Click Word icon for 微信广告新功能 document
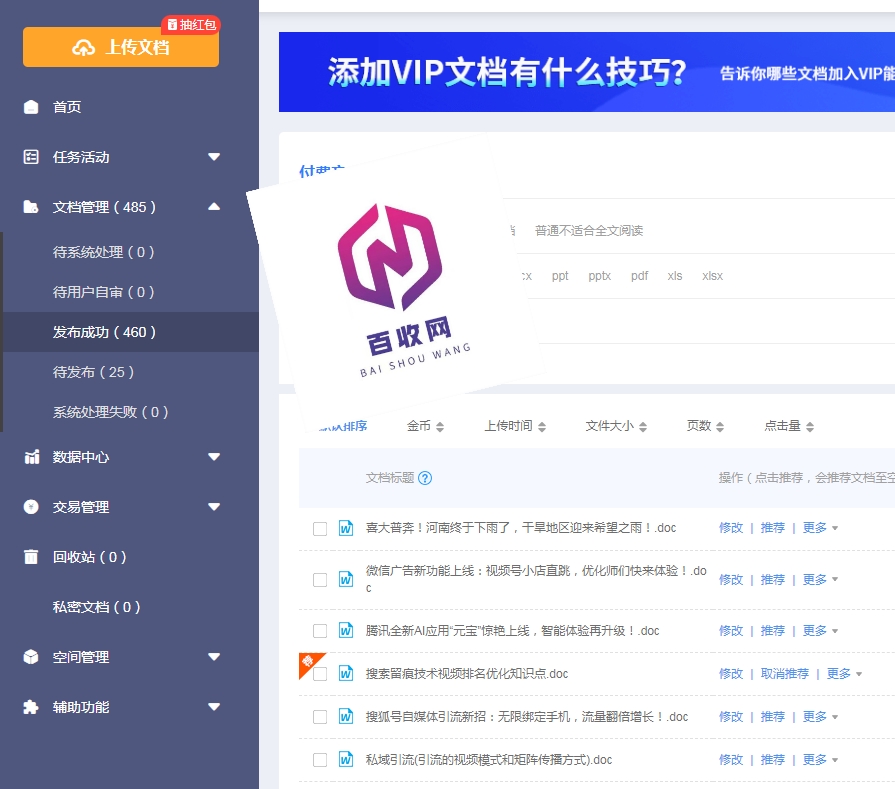This screenshot has width=895, height=789. 346,579
